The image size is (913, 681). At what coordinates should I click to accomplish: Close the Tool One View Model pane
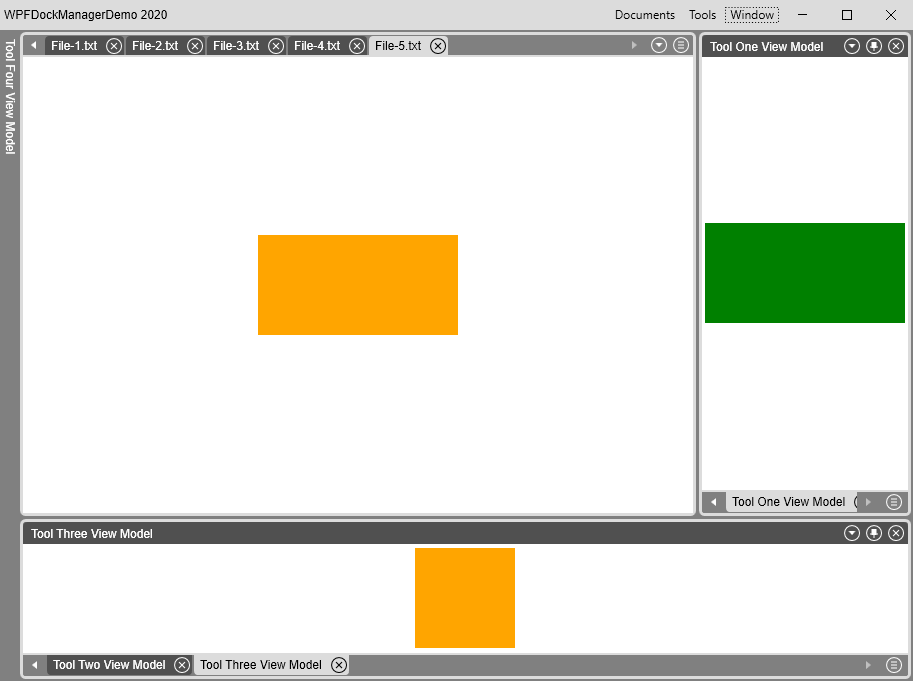click(x=896, y=46)
